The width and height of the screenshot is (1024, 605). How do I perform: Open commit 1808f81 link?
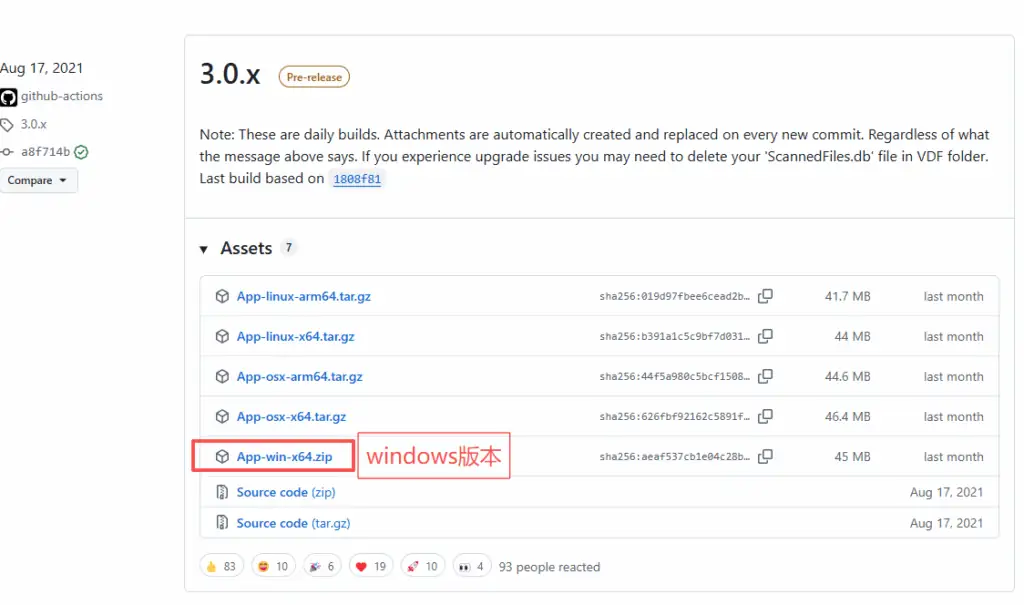[x=356, y=179]
